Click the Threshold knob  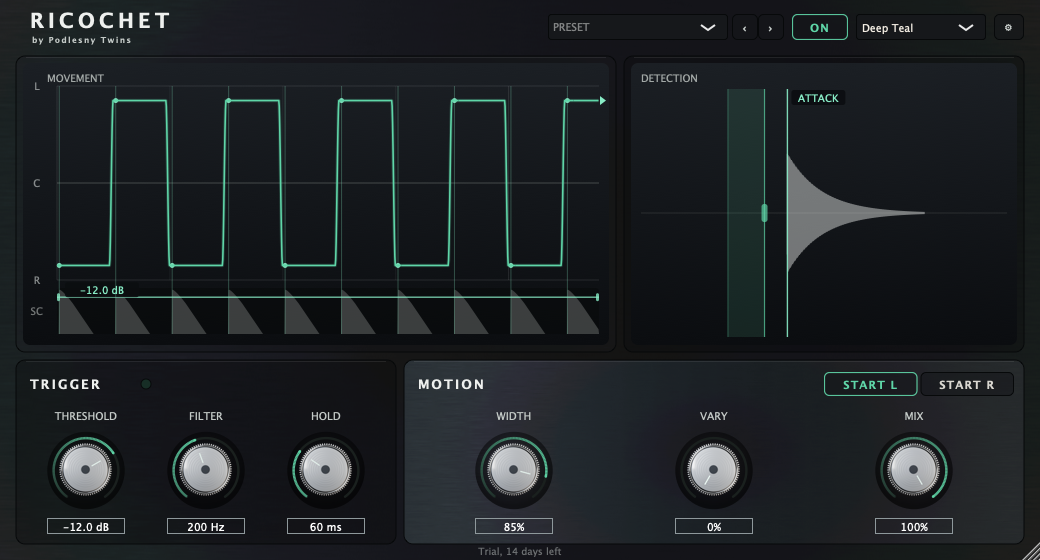[x=86, y=470]
